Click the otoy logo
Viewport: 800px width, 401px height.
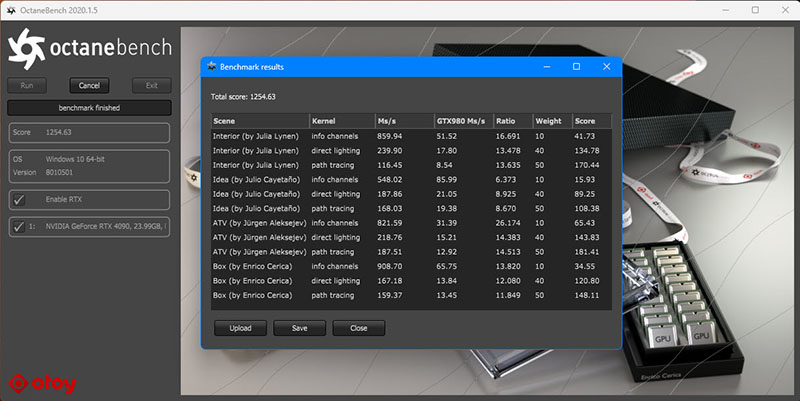pos(42,384)
